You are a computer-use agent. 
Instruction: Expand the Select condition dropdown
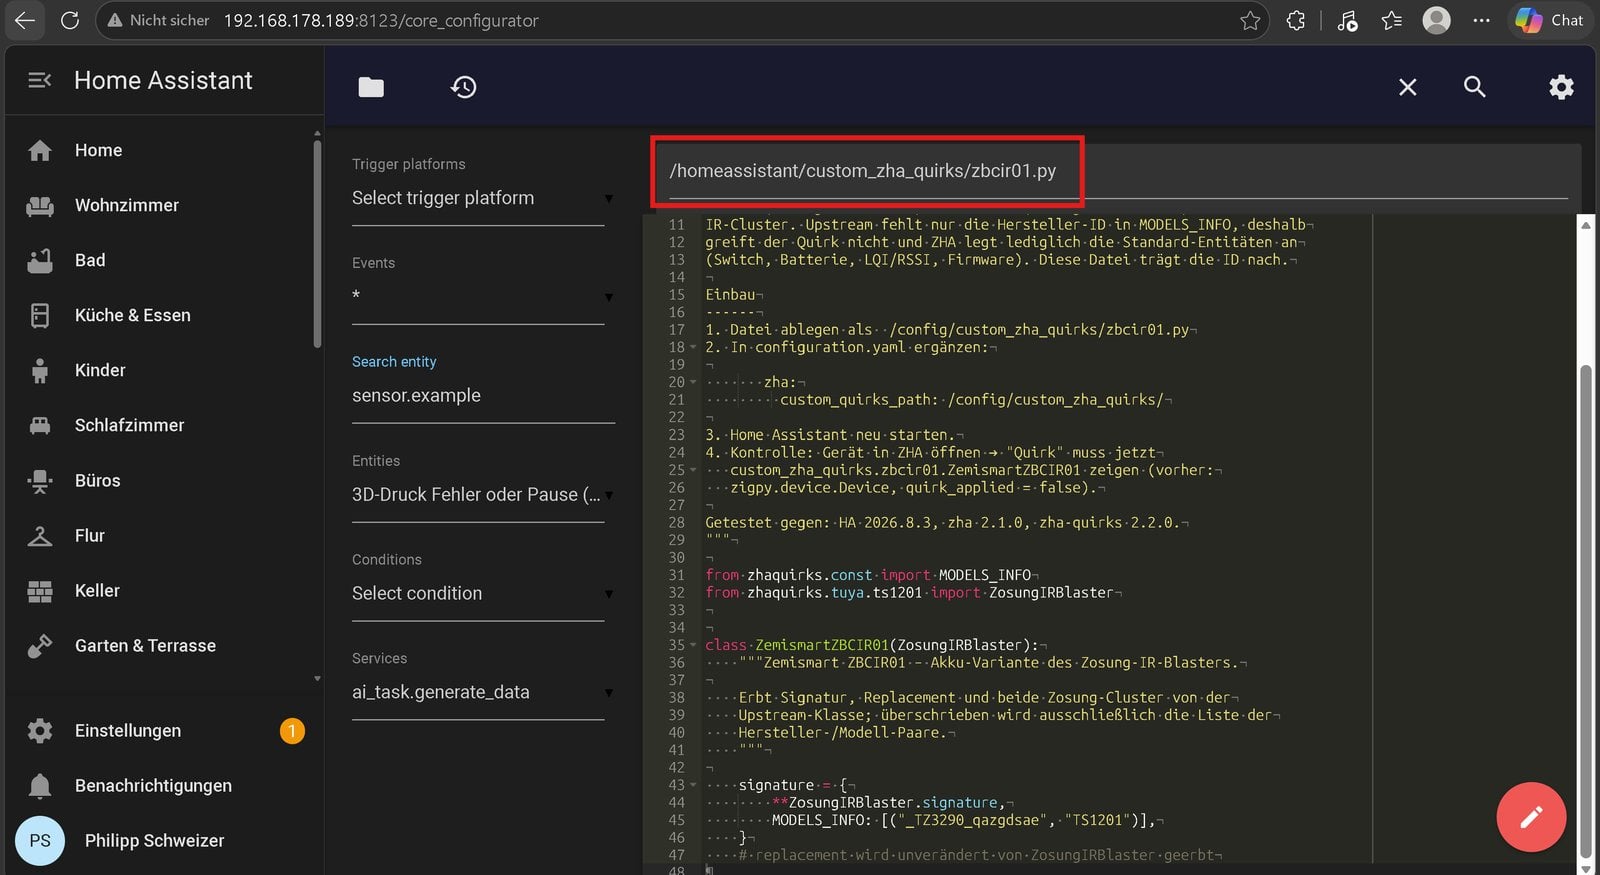481,594
